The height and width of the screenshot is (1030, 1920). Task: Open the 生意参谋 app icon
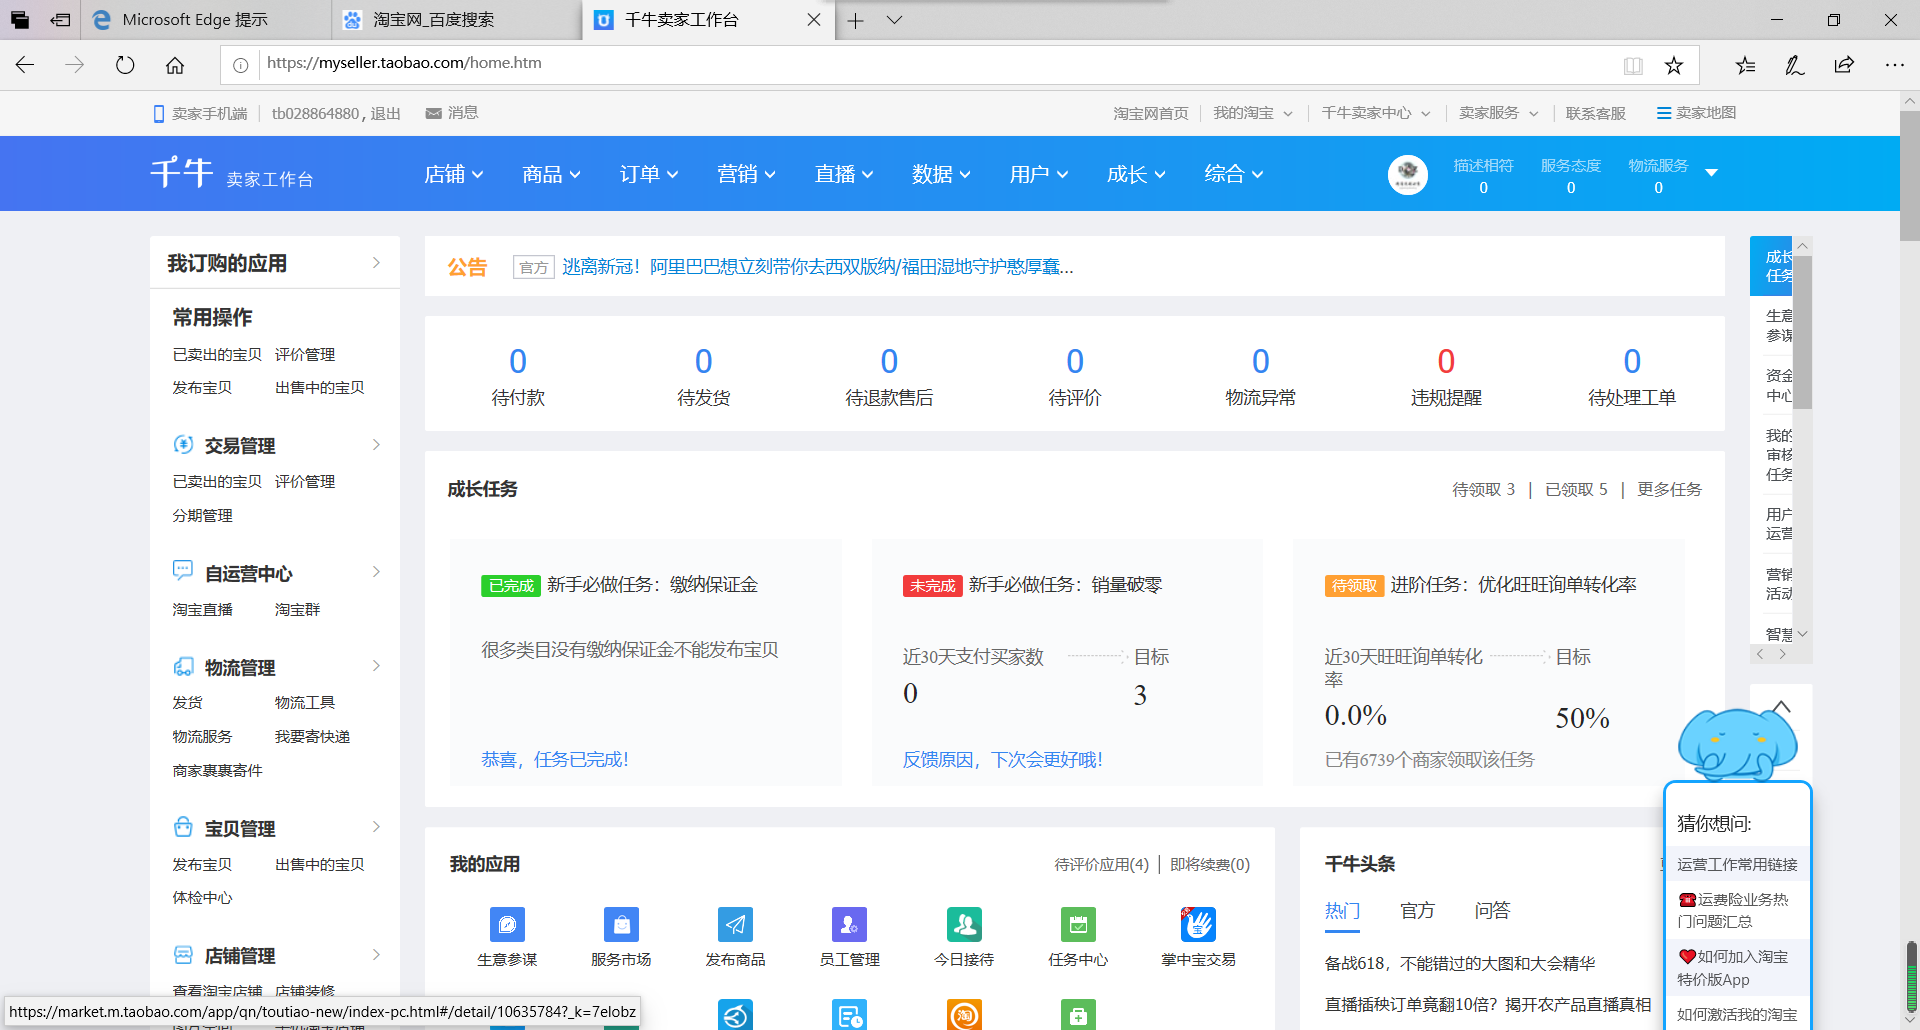point(506,925)
